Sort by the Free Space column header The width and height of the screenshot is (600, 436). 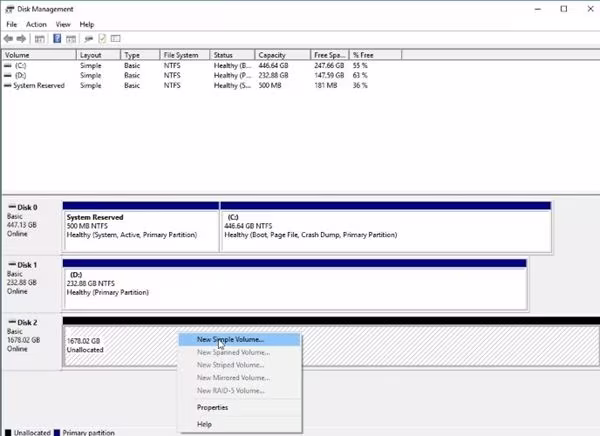point(330,55)
